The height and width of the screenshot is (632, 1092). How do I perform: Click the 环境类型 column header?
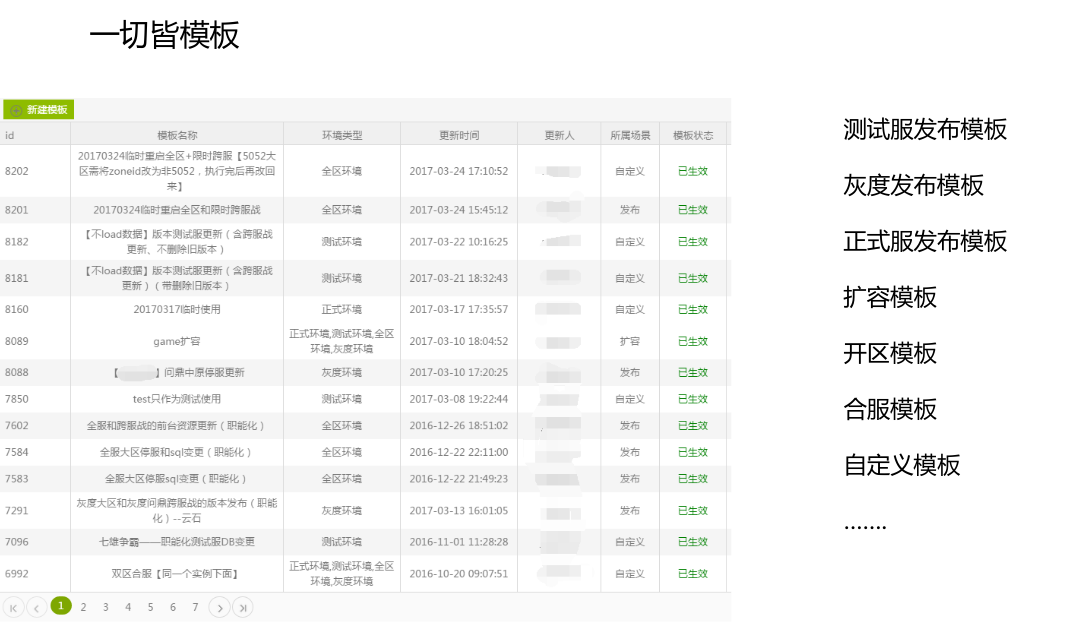pos(342,135)
